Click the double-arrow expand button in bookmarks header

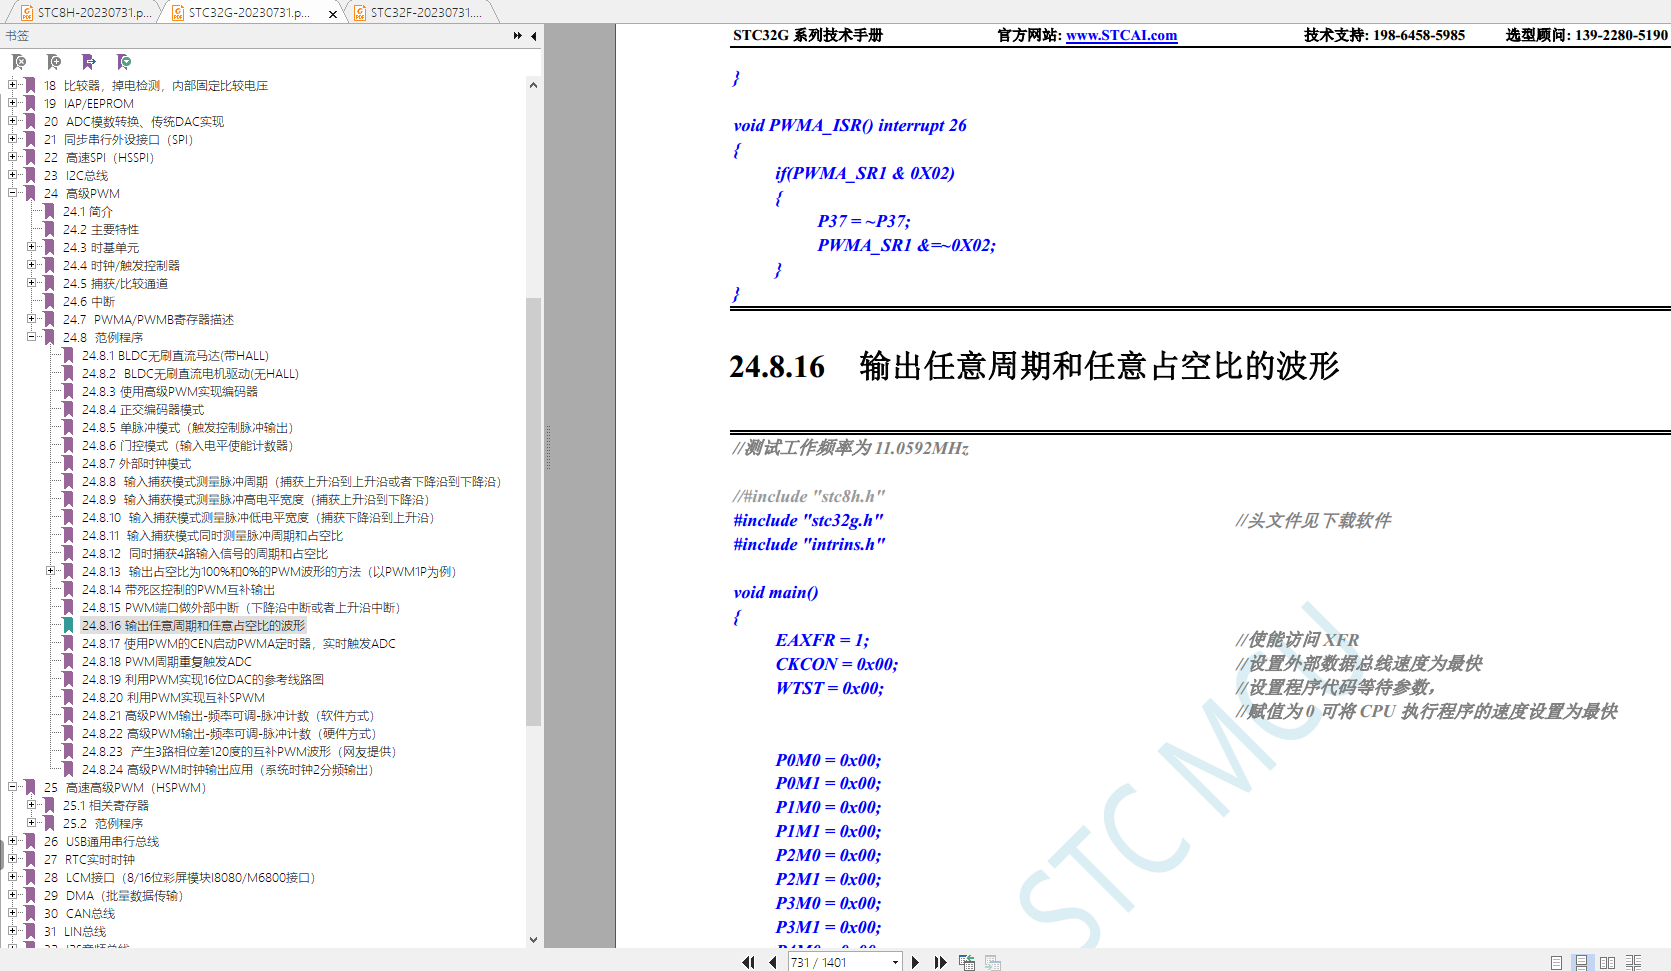click(518, 36)
